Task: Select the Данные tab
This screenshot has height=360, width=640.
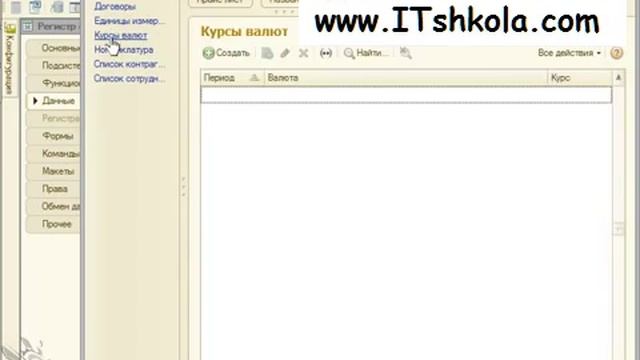Action: [53, 101]
